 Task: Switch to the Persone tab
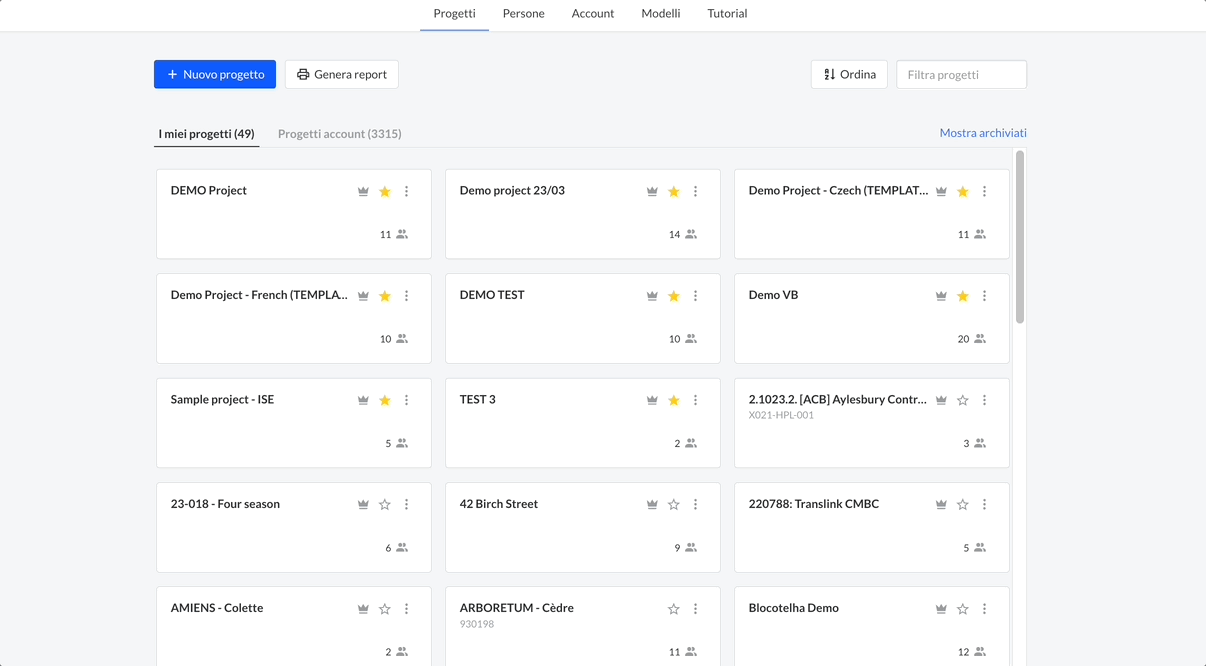(524, 14)
